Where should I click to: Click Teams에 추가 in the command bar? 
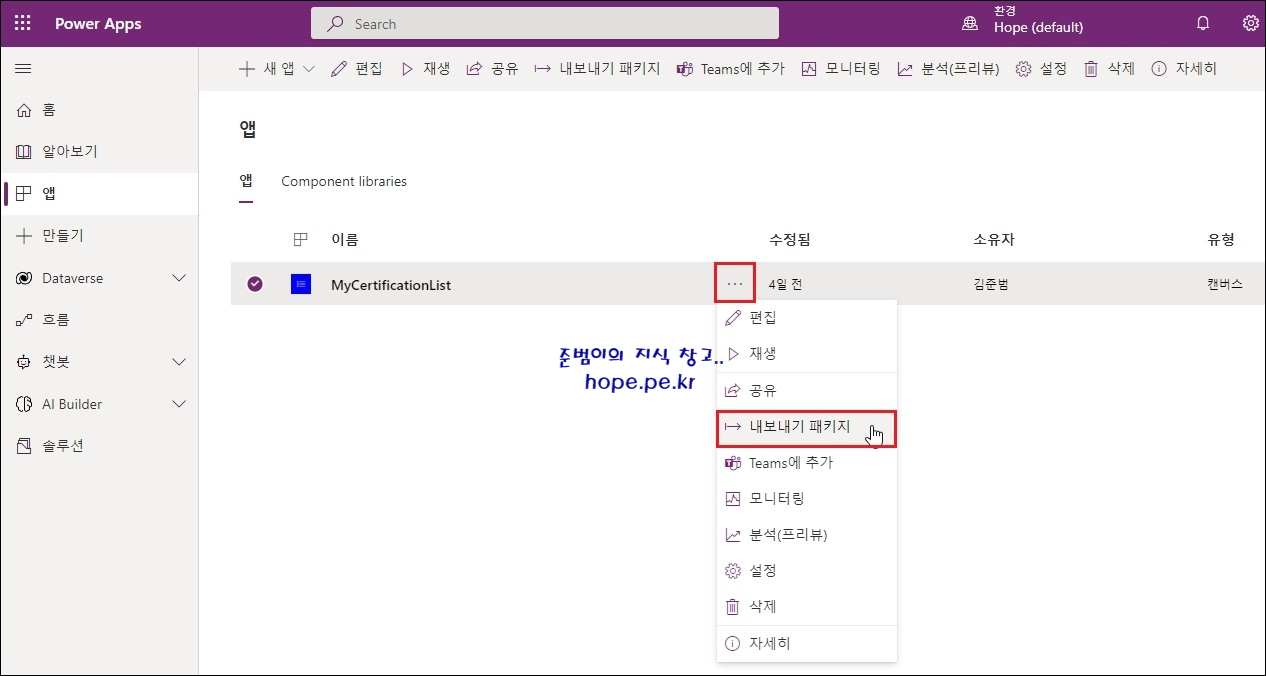731,69
